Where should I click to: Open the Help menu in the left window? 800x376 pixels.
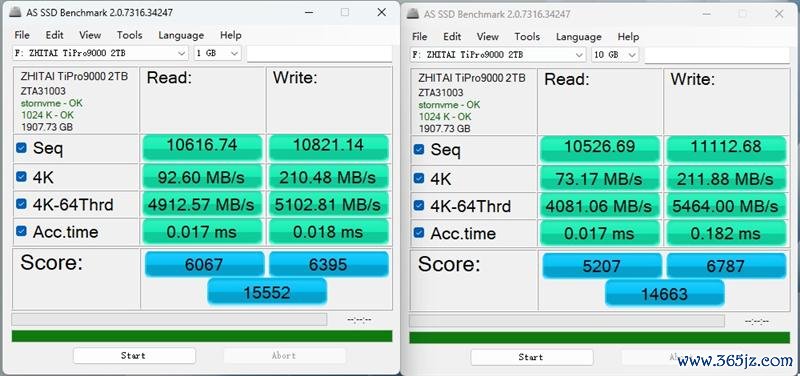(231, 35)
